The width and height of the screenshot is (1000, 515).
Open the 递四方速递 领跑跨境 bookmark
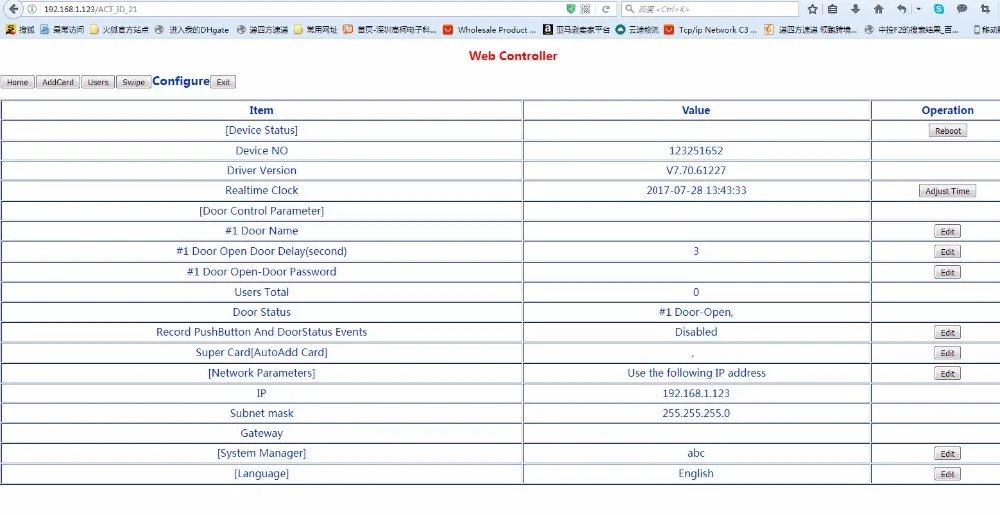(811, 30)
